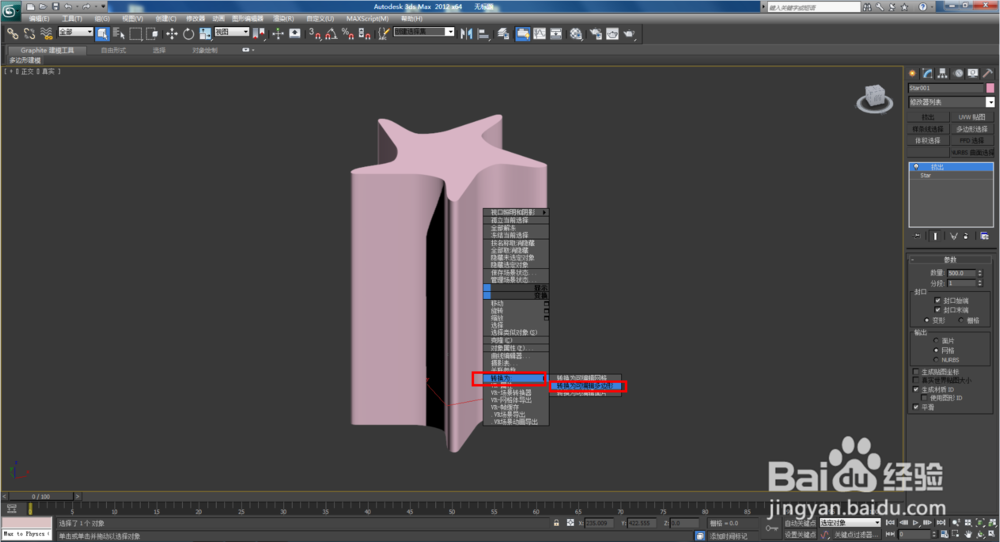Open the 渲染(R) menu

pos(283,18)
